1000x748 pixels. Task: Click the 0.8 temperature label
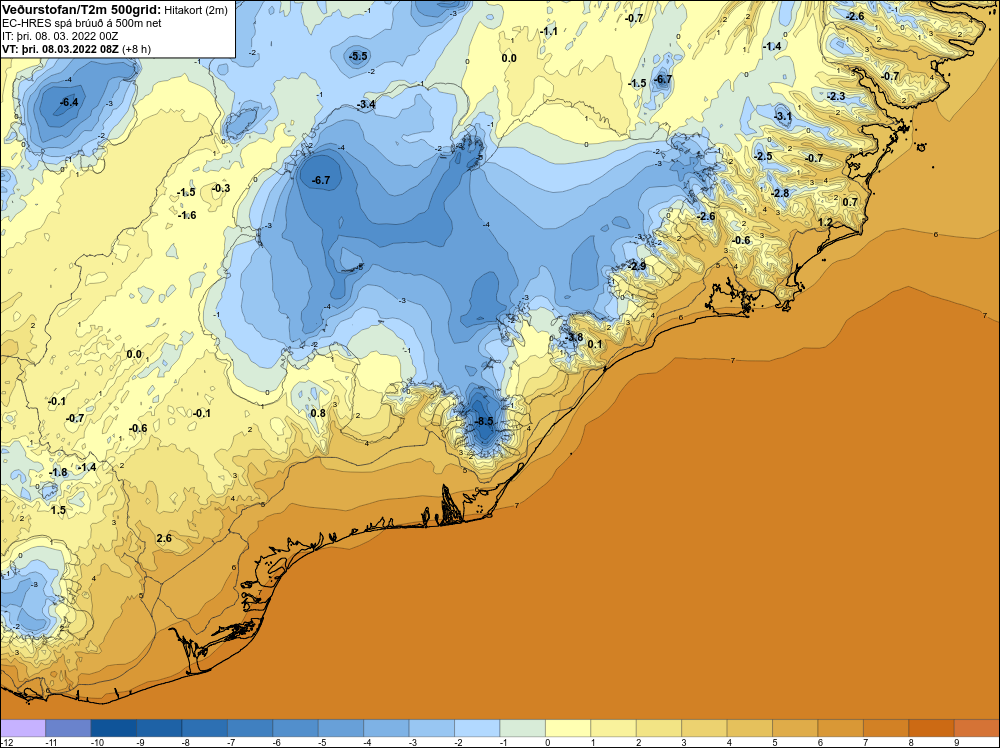[318, 413]
